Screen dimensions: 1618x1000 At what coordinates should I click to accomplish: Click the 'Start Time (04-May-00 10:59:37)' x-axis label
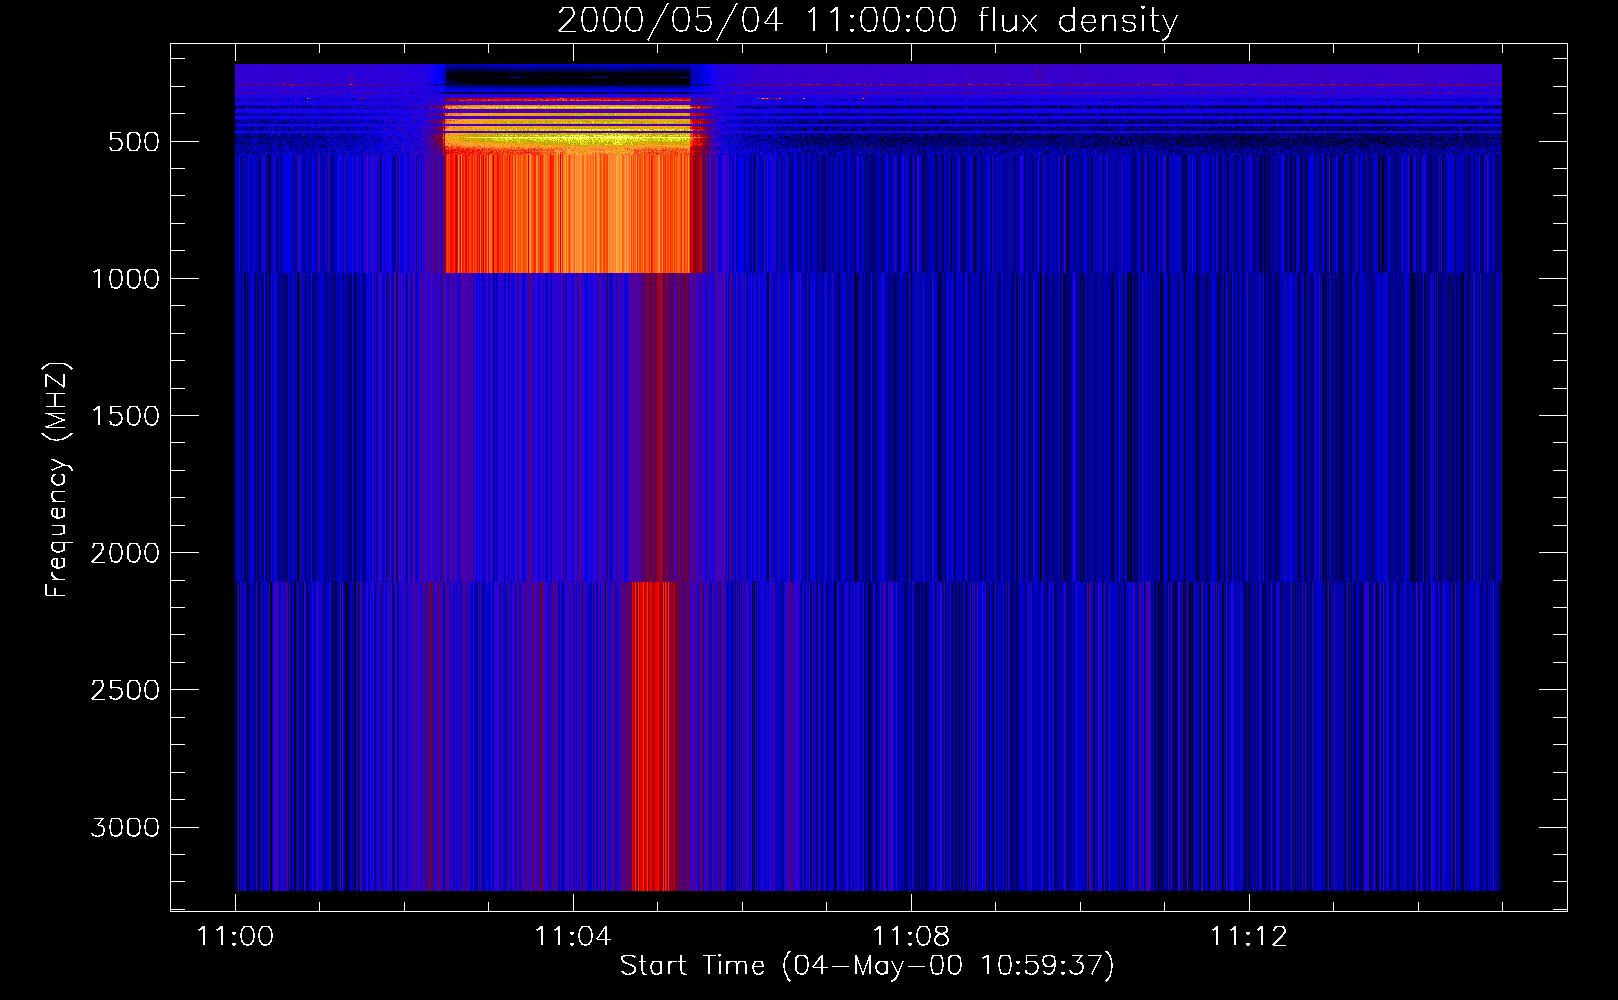click(867, 966)
